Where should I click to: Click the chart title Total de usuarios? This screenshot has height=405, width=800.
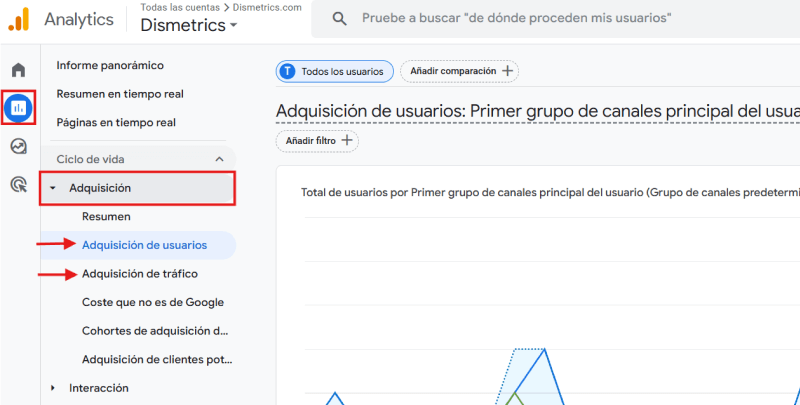coord(550,192)
